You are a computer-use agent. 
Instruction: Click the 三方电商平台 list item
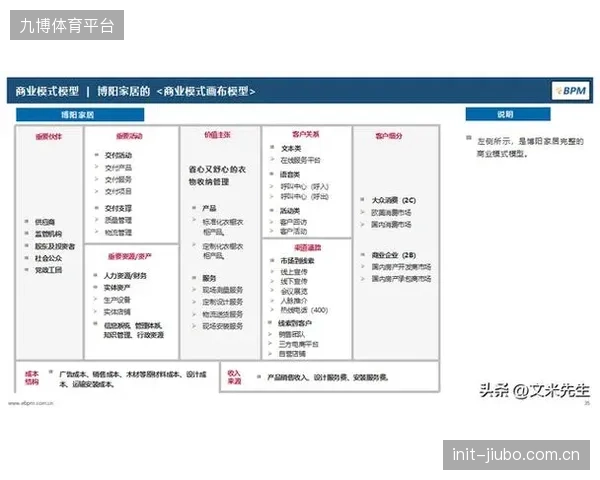[x=298, y=344]
